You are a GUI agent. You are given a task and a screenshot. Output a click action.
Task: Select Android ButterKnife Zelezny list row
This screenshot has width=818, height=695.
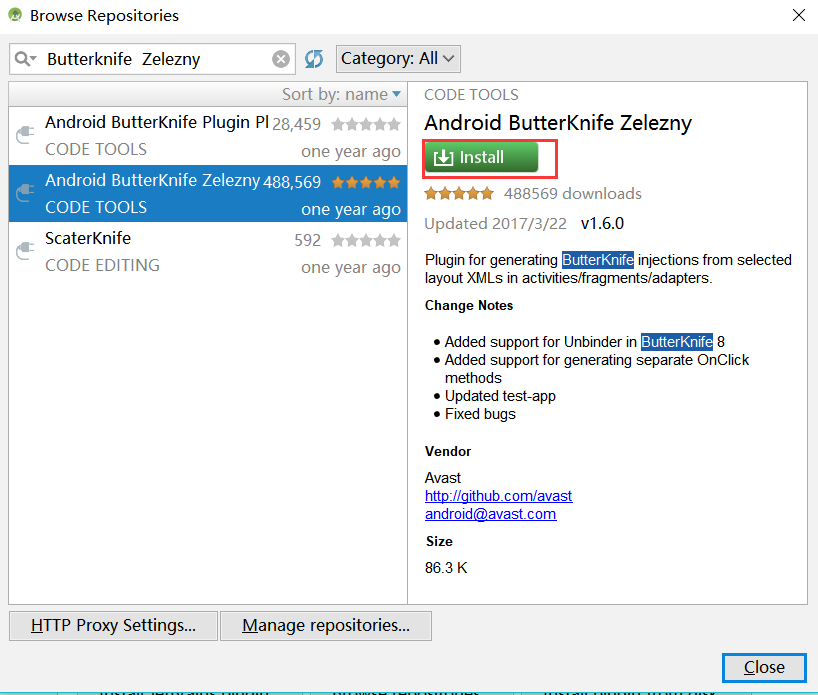pos(208,194)
